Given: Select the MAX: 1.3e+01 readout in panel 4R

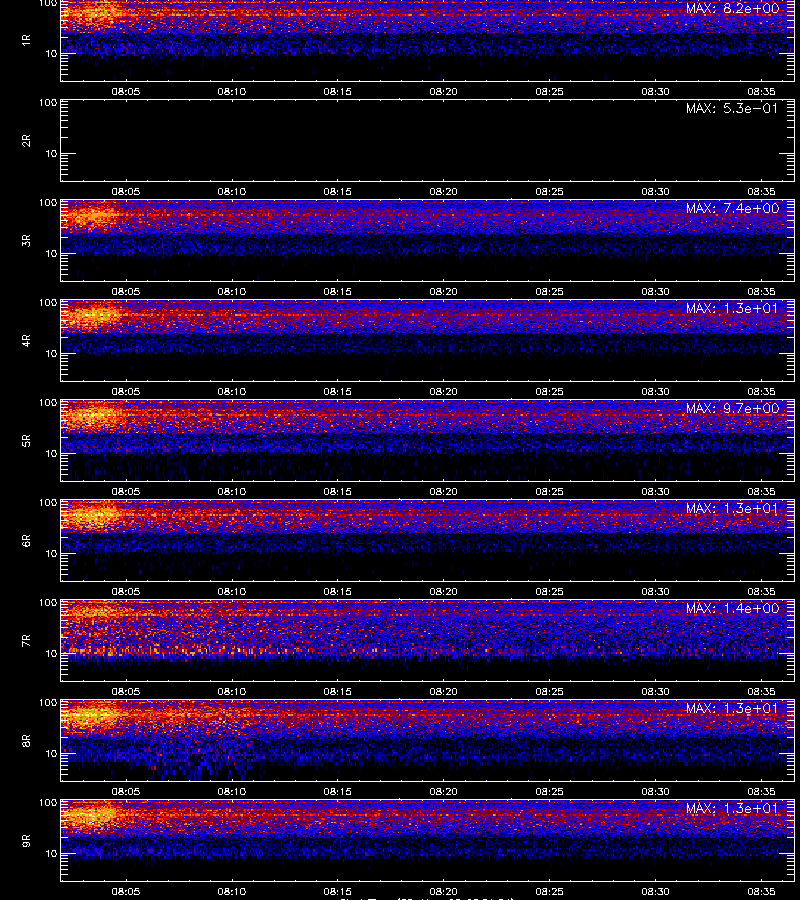Looking at the screenshot, I should coord(732,308).
